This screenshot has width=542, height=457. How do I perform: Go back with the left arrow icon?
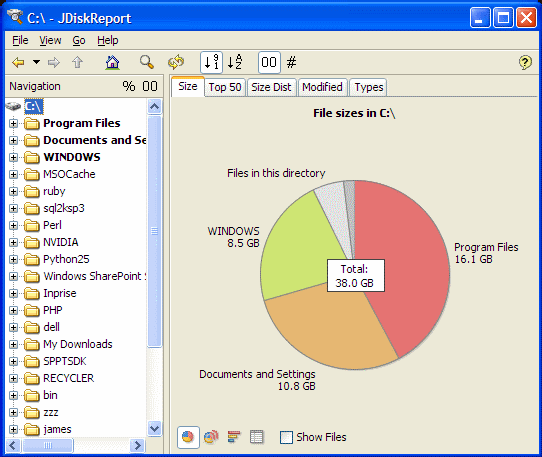pyautogui.click(x=18, y=63)
